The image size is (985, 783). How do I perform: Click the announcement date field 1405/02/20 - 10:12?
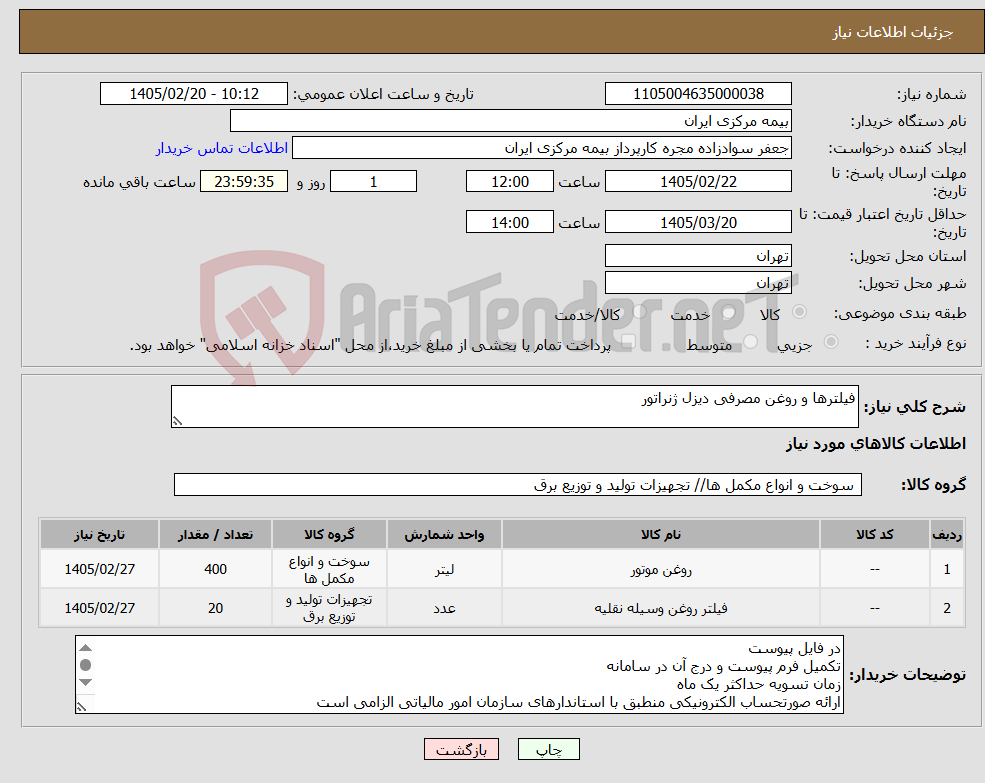(x=193, y=94)
